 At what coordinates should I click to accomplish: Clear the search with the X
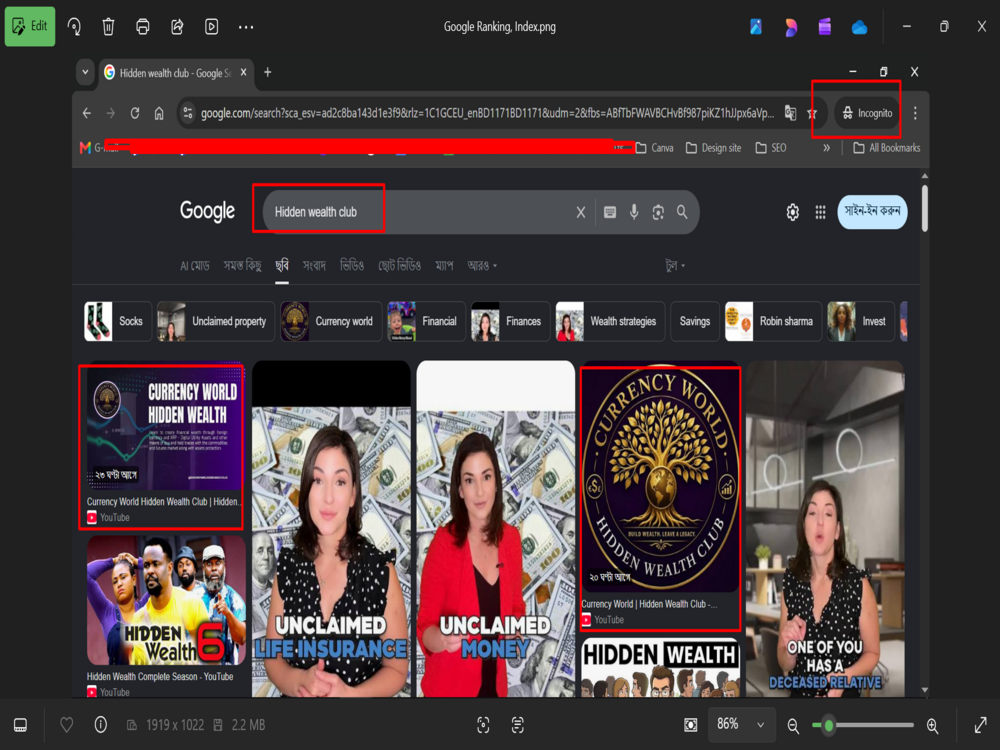tap(580, 212)
